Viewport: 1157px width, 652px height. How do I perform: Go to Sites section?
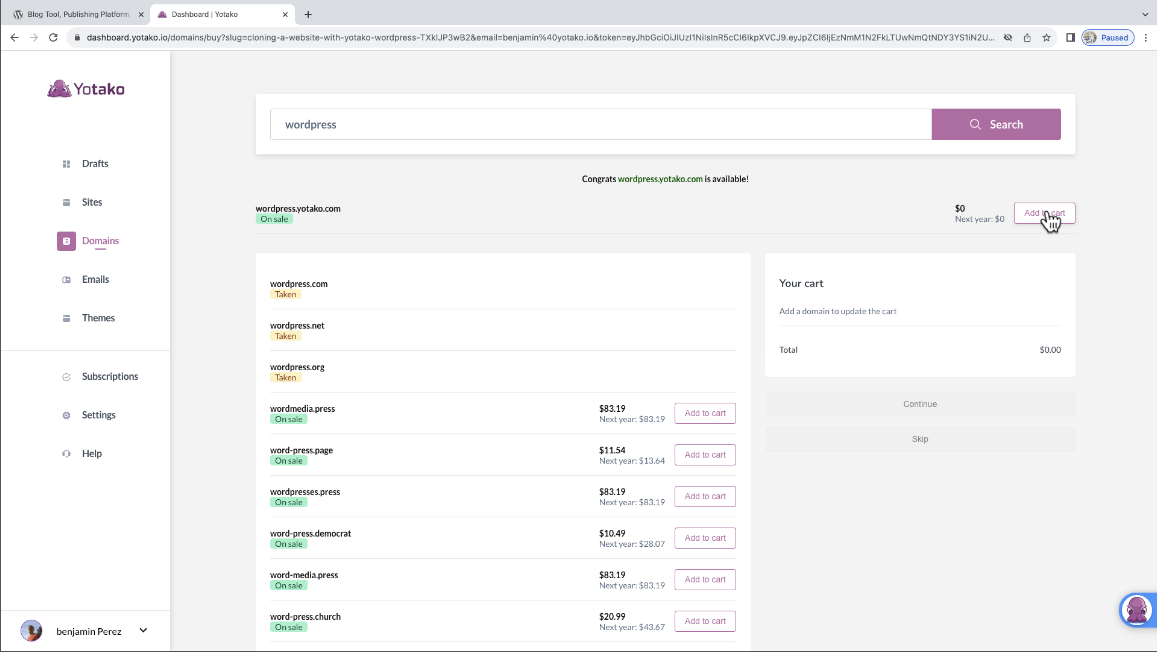click(x=92, y=202)
